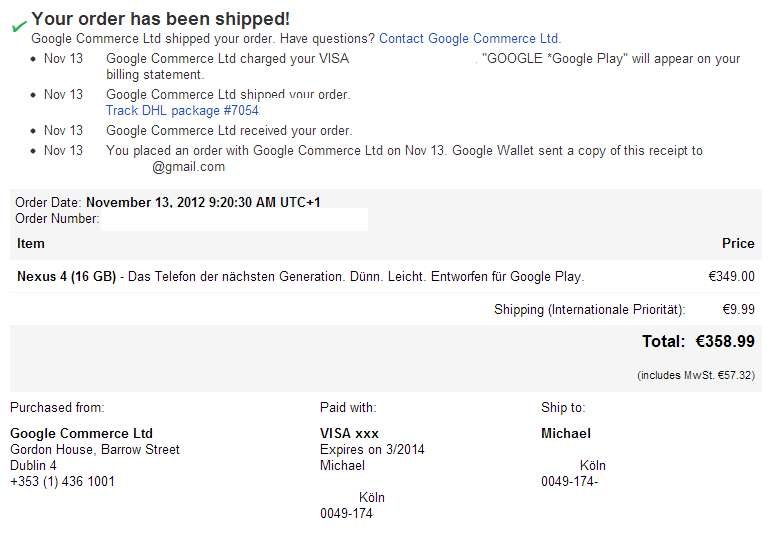Image resolution: width=773 pixels, height=546 pixels.
Task: Open the Contact Google Commerce Ltd link
Action: 470,38
